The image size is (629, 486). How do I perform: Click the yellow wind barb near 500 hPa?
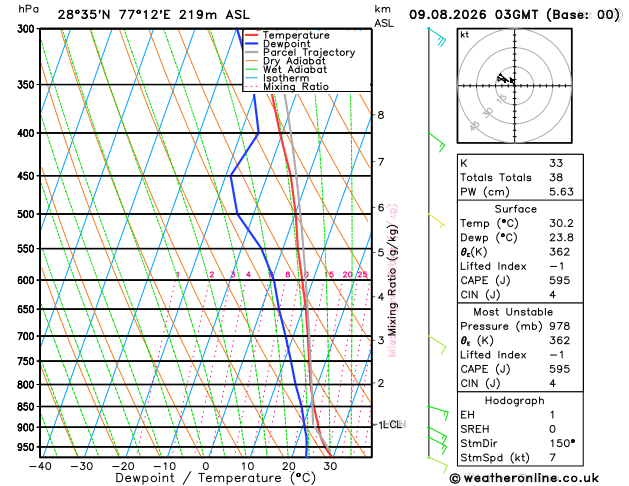(x=437, y=220)
